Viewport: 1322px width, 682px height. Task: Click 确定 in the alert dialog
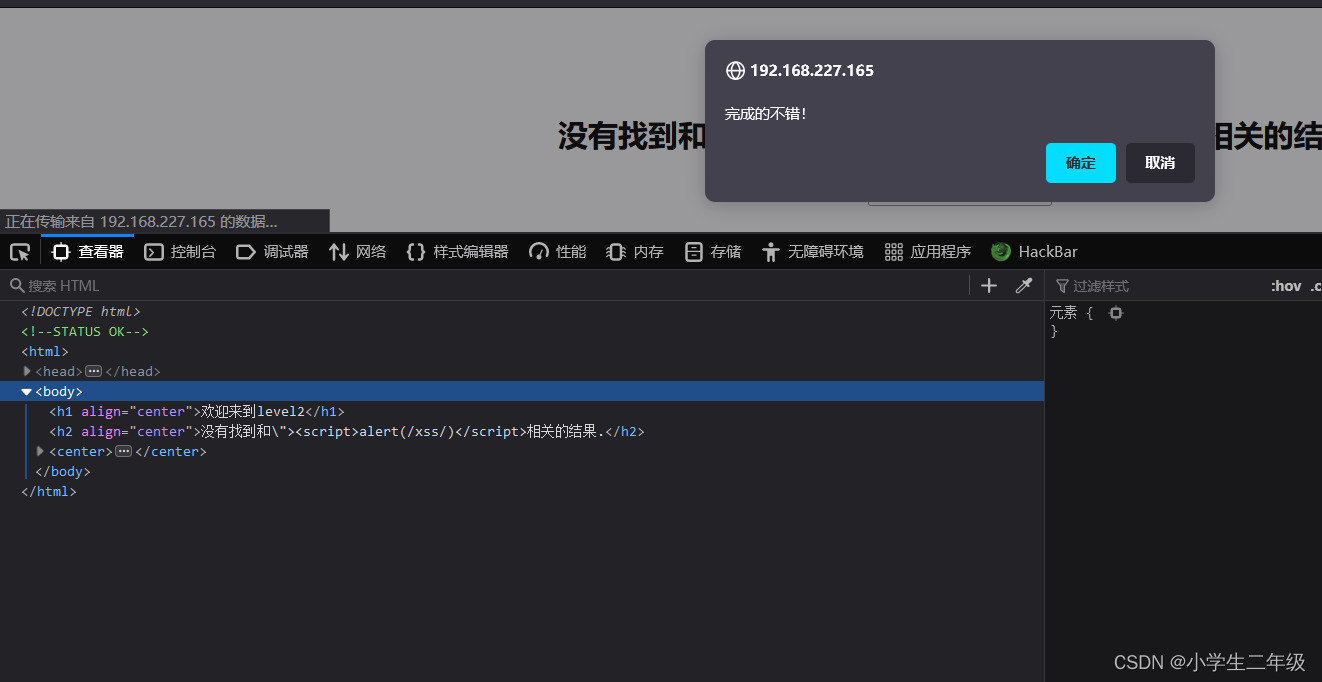pyautogui.click(x=1081, y=163)
